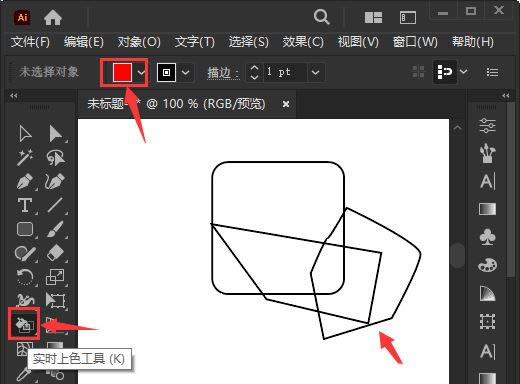Select the Live Paint Bucket tool
This screenshot has height=384, width=520.
pos(24,324)
